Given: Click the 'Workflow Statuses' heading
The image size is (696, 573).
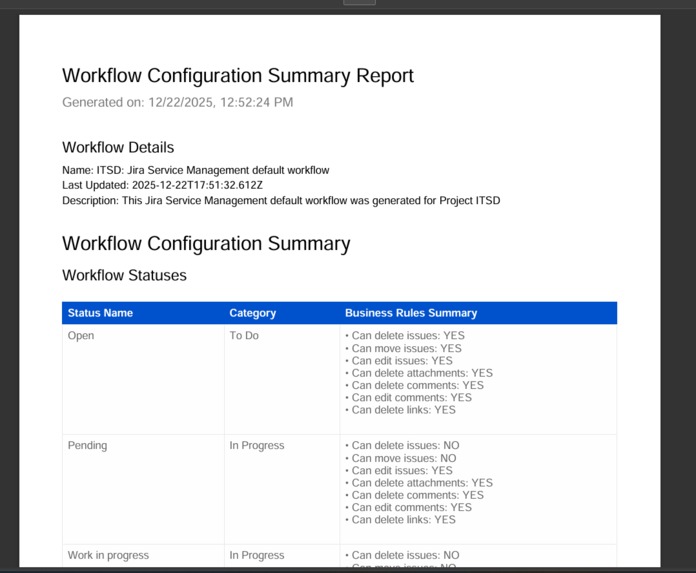Looking at the screenshot, I should (x=124, y=275).
